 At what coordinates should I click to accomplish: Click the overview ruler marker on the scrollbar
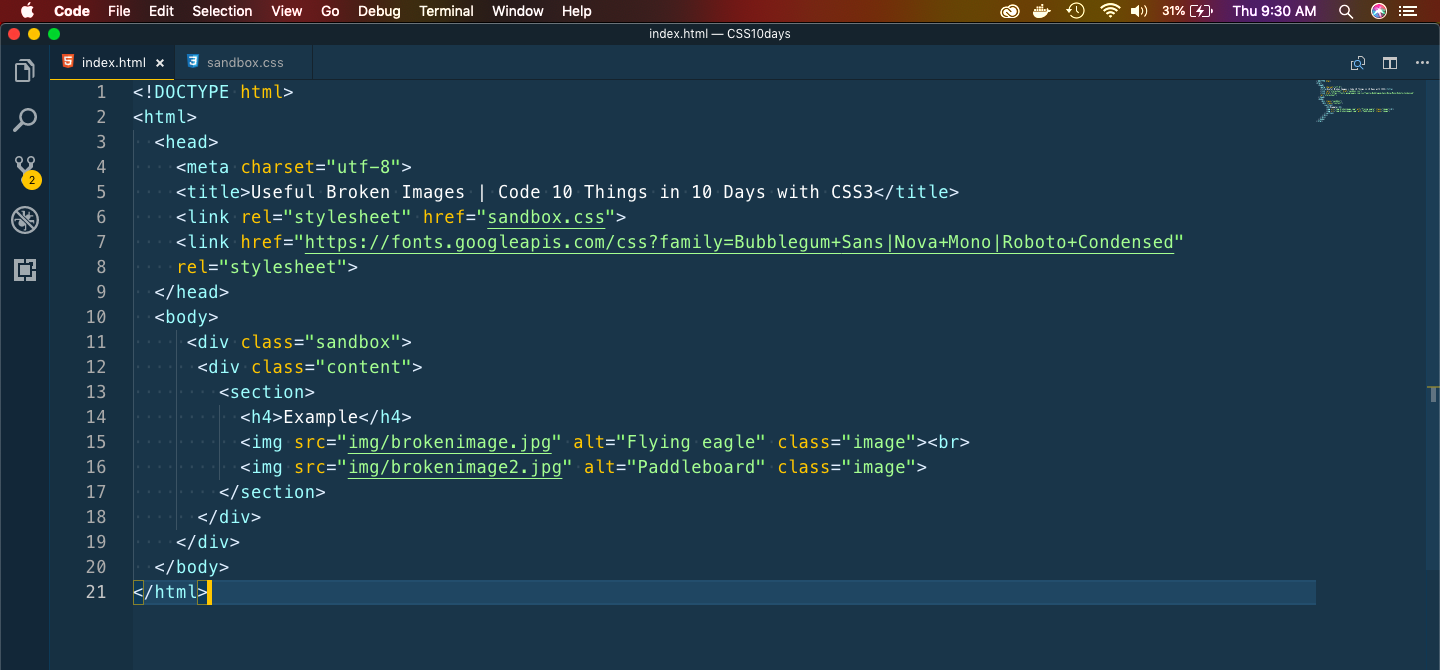pos(1433,393)
